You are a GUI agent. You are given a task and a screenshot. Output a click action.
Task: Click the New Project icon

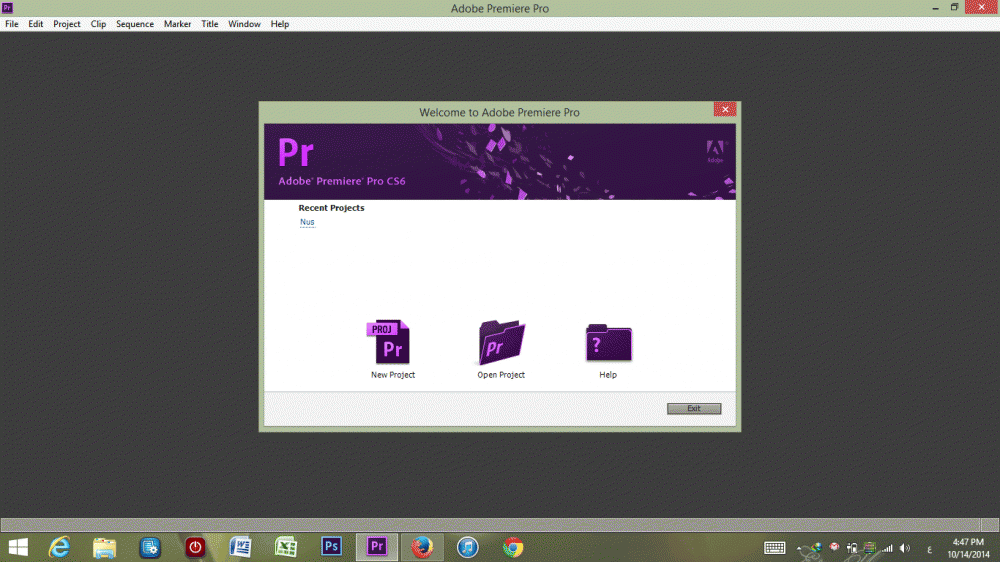point(389,342)
